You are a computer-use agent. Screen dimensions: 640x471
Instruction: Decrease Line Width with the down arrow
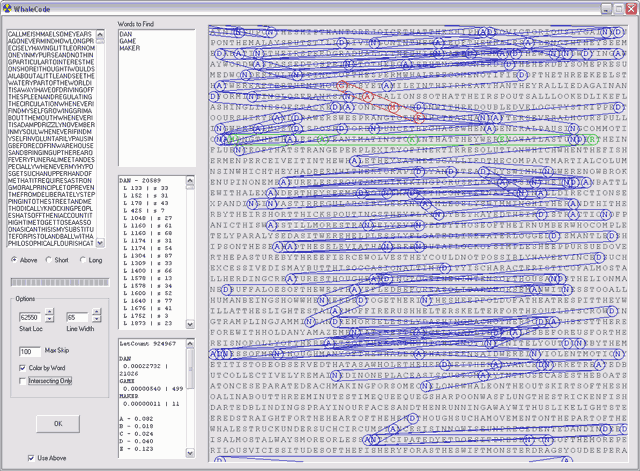click(x=97, y=319)
